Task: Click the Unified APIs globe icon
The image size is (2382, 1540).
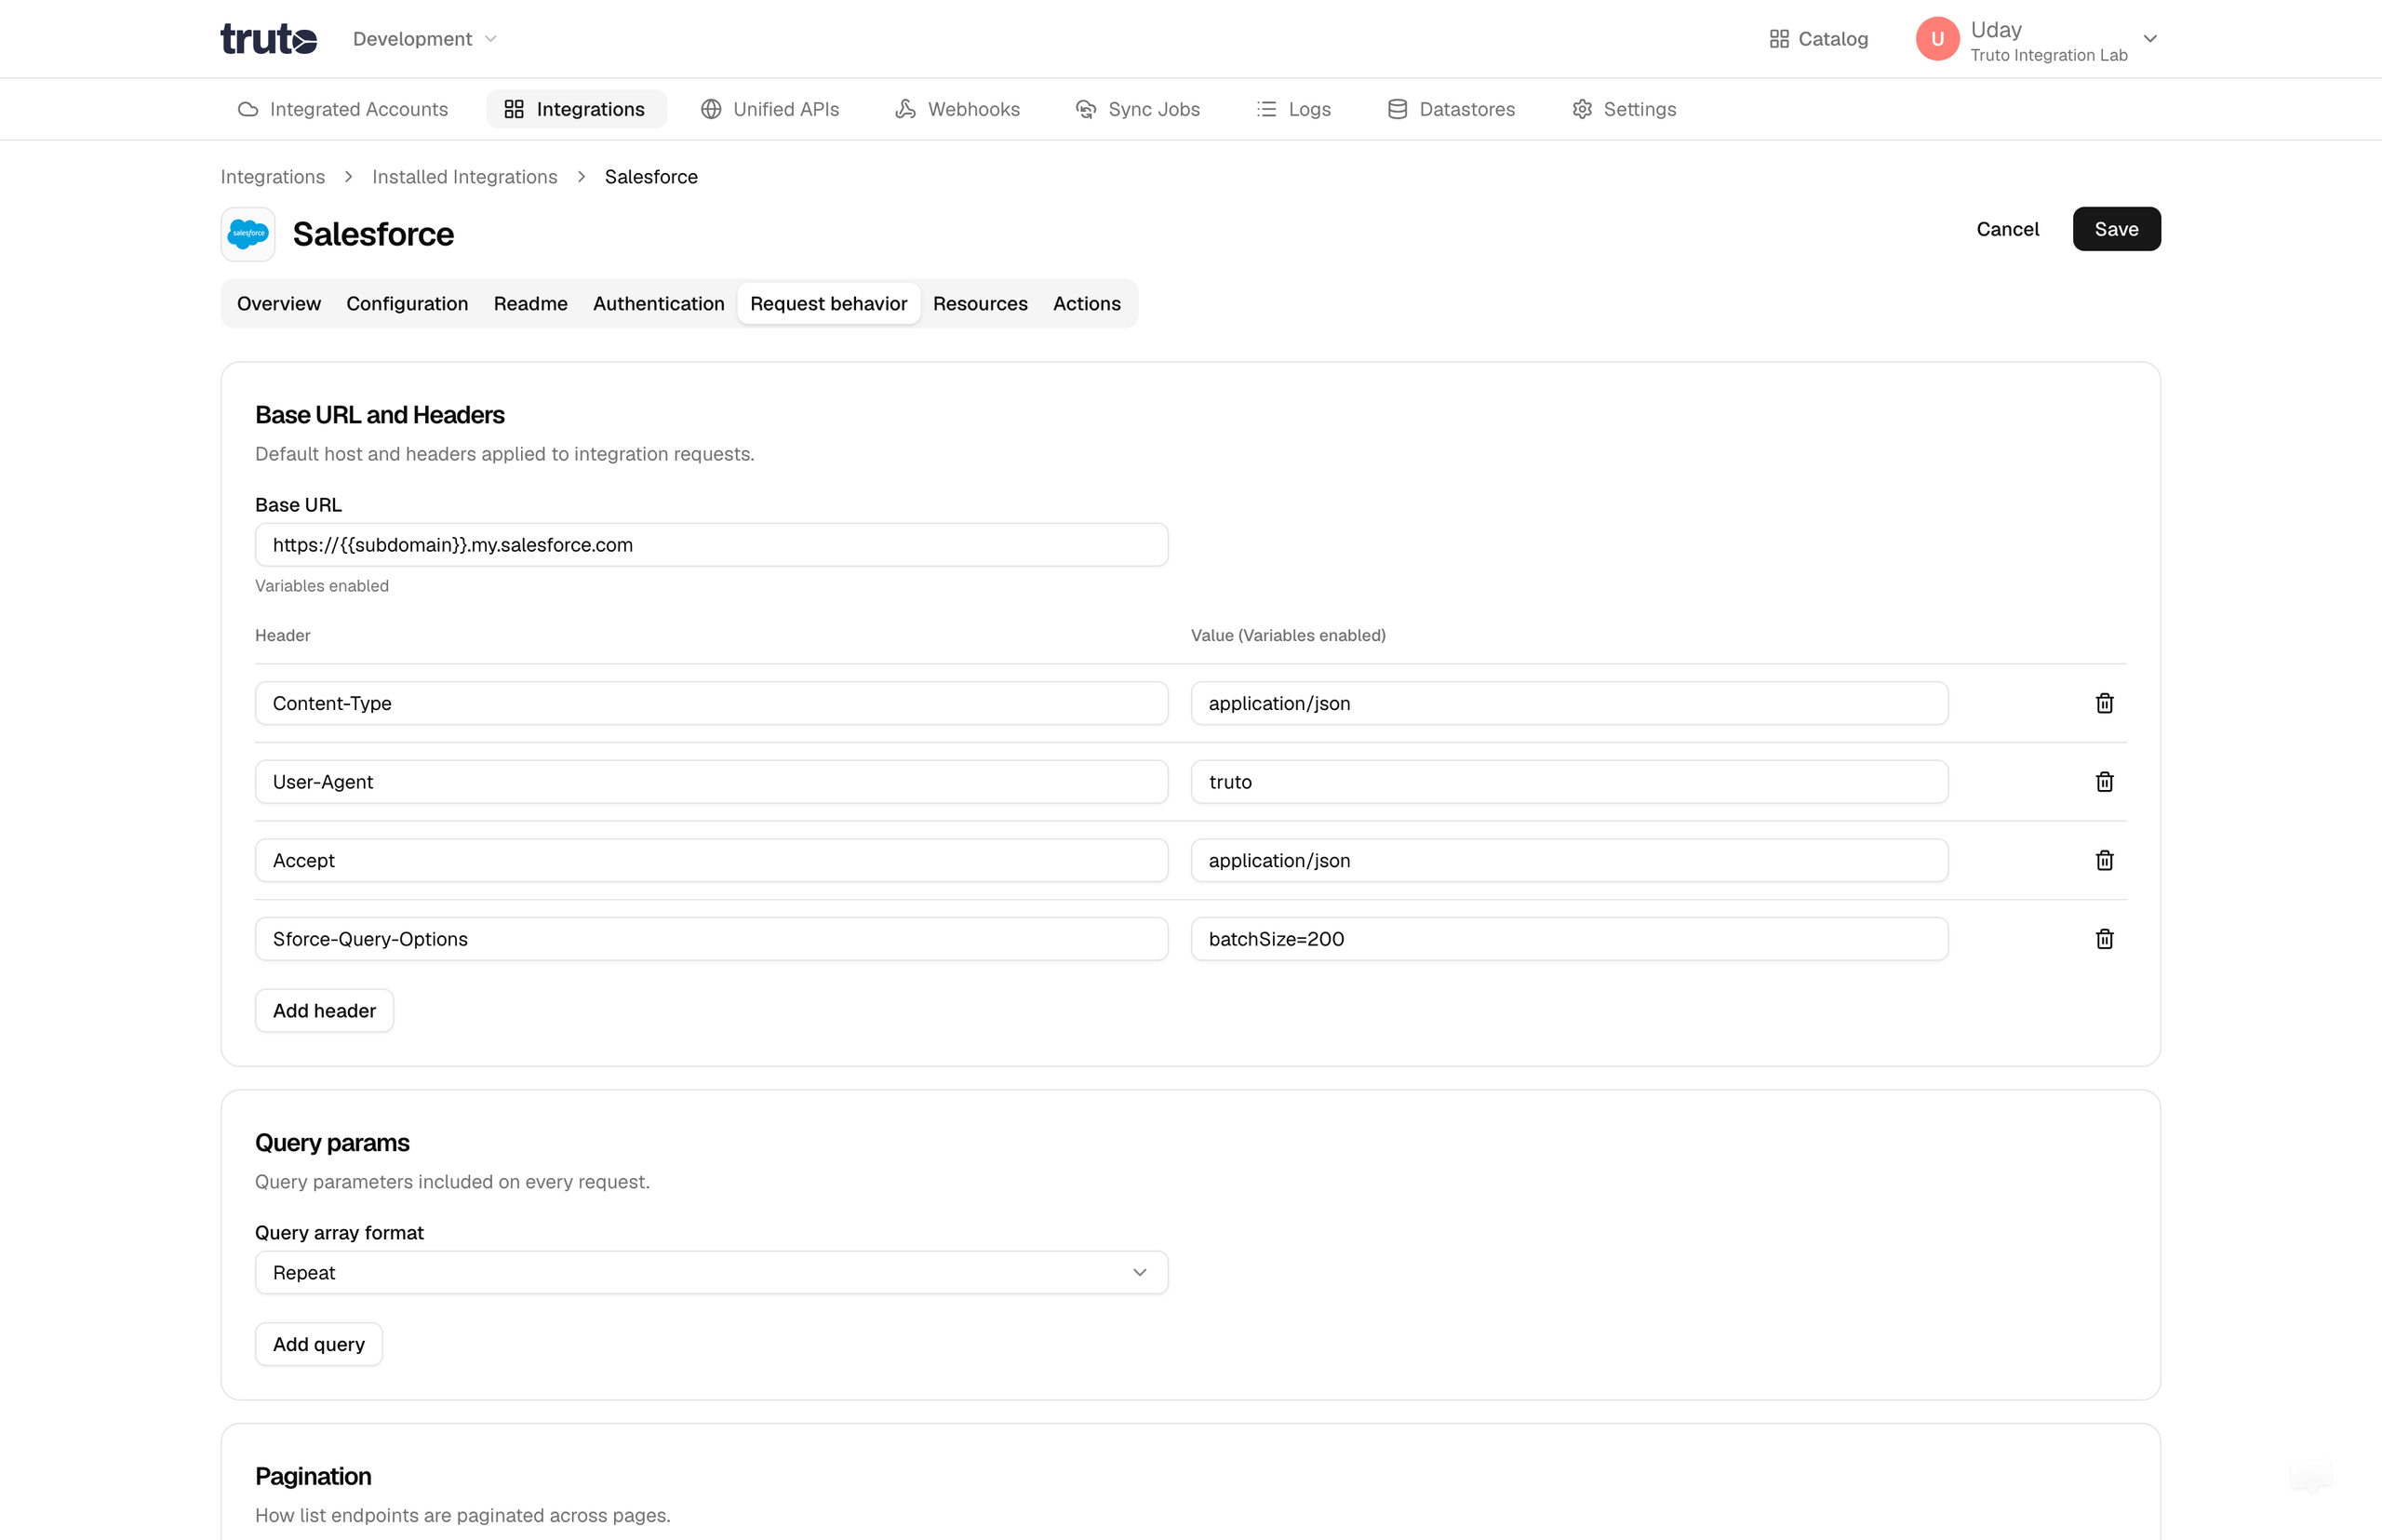Action: click(x=711, y=109)
